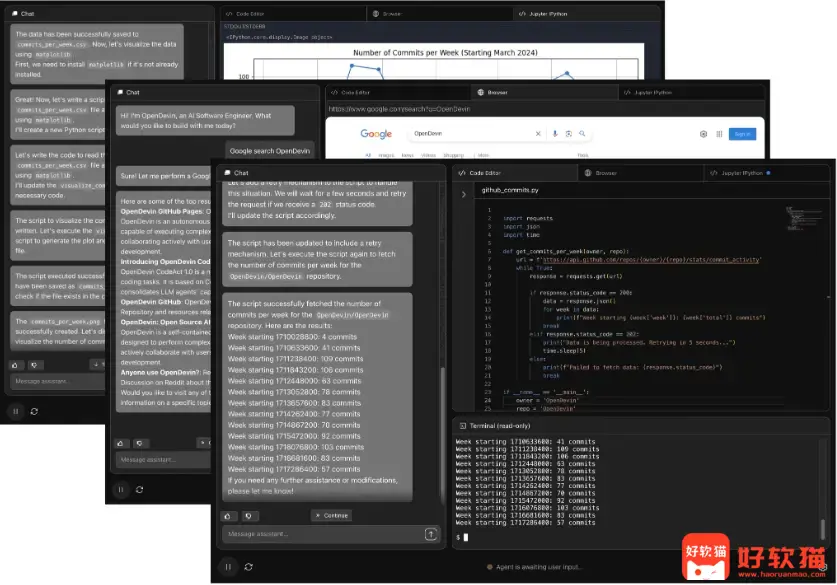Click magnifier search icon in Google box

582,134
